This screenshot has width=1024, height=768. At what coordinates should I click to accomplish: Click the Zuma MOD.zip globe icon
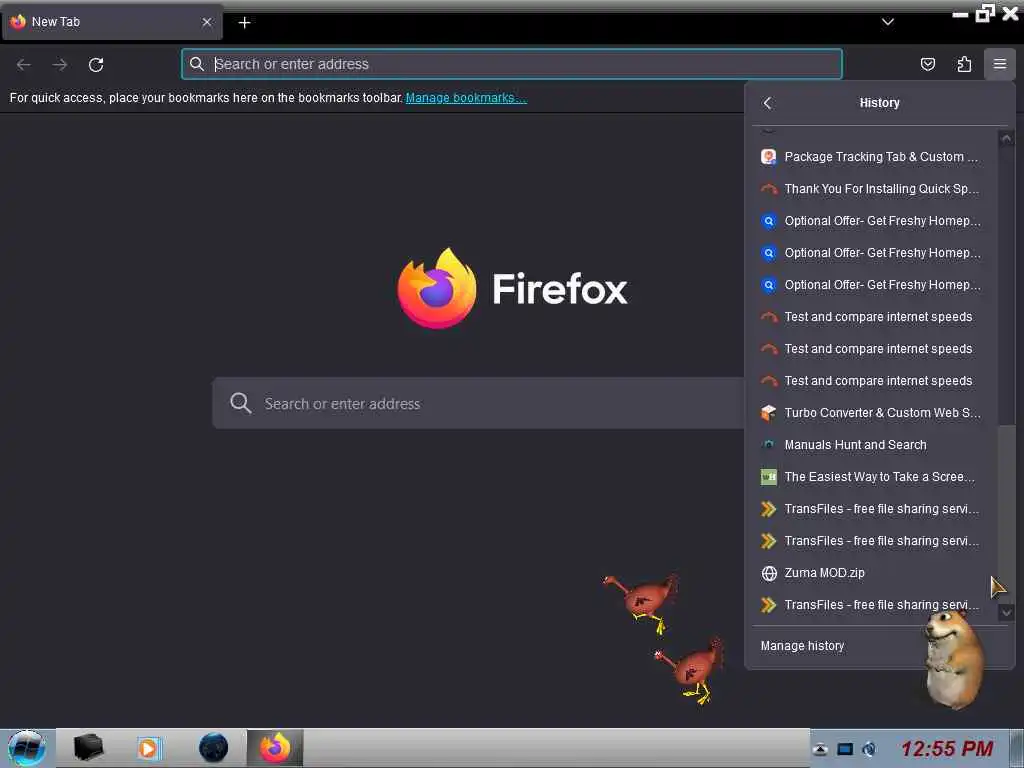click(x=769, y=573)
